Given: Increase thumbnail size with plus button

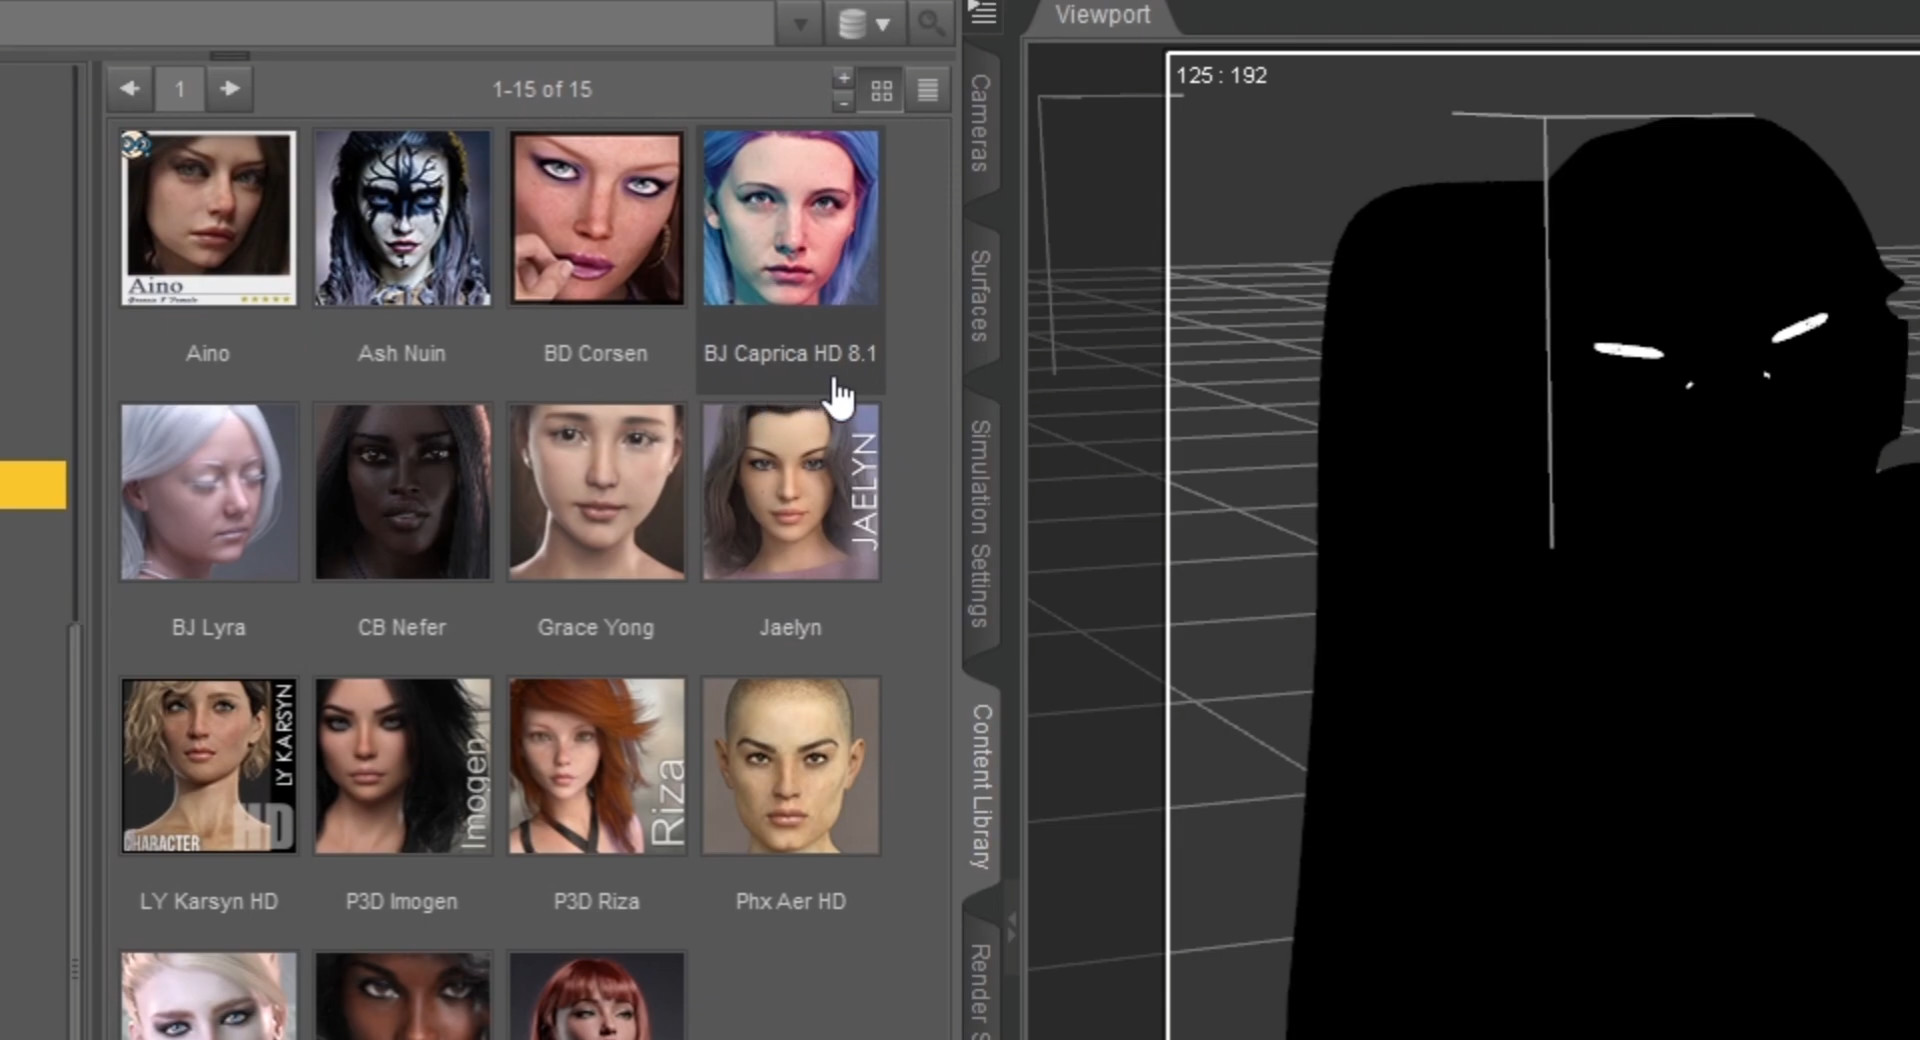Looking at the screenshot, I should (x=843, y=78).
